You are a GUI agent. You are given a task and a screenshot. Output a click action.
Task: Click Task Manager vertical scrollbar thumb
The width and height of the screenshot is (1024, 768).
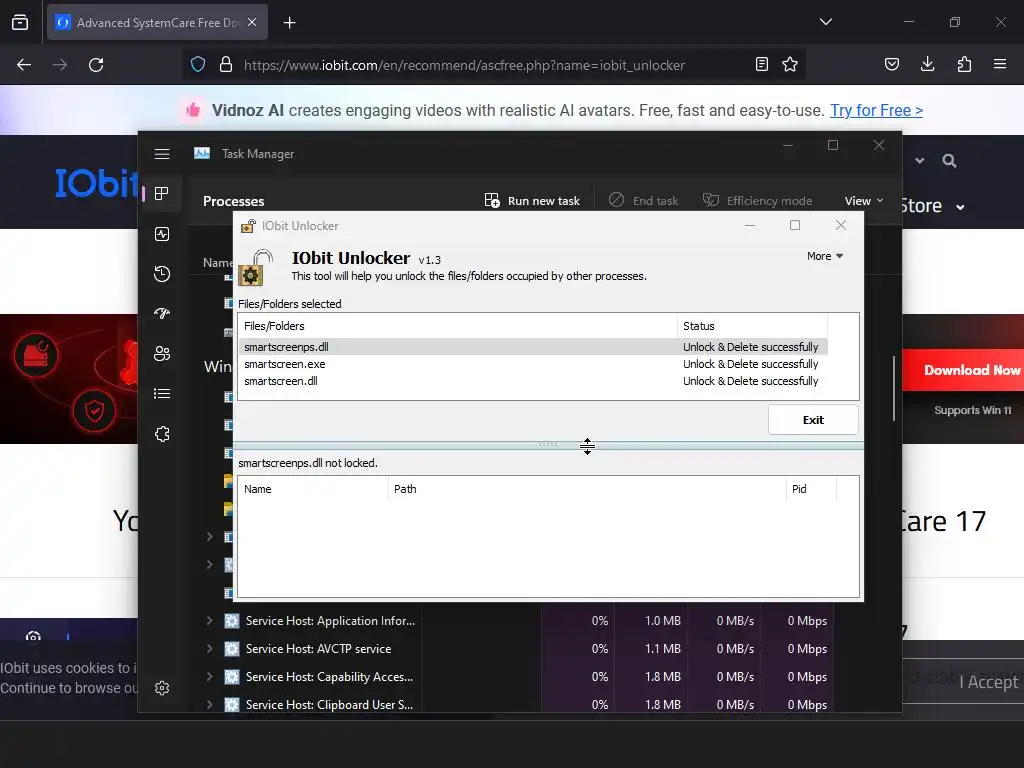tap(893, 389)
